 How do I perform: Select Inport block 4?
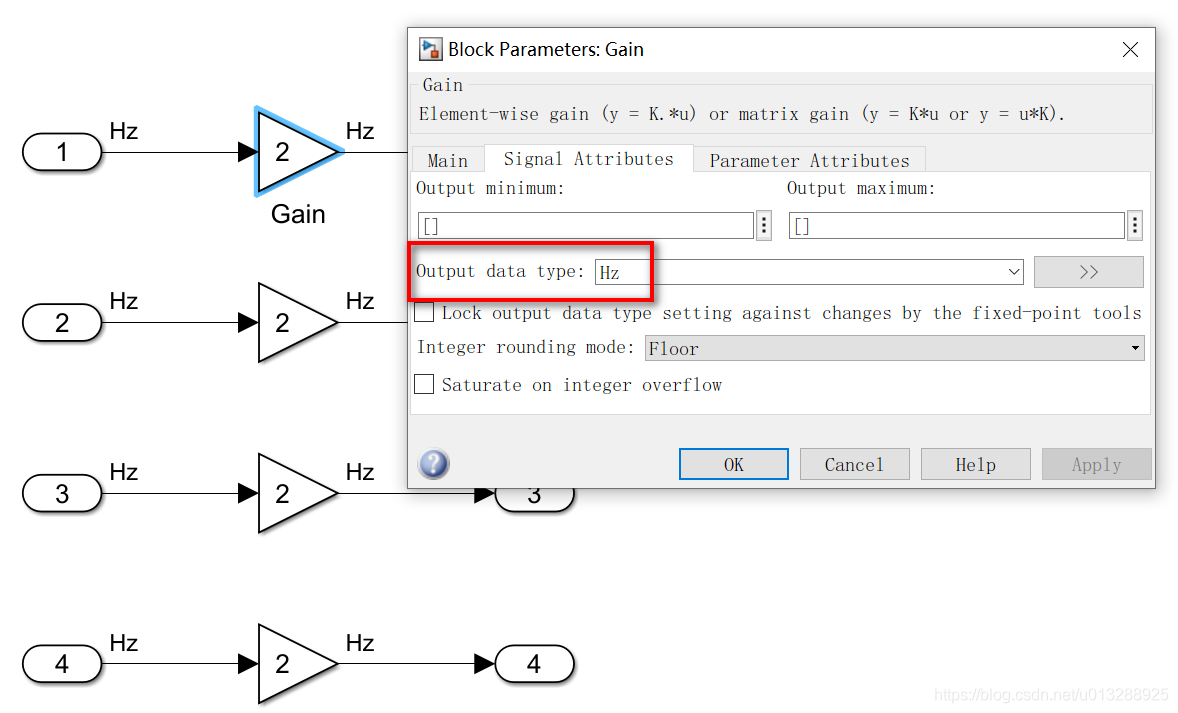pyautogui.click(x=62, y=664)
